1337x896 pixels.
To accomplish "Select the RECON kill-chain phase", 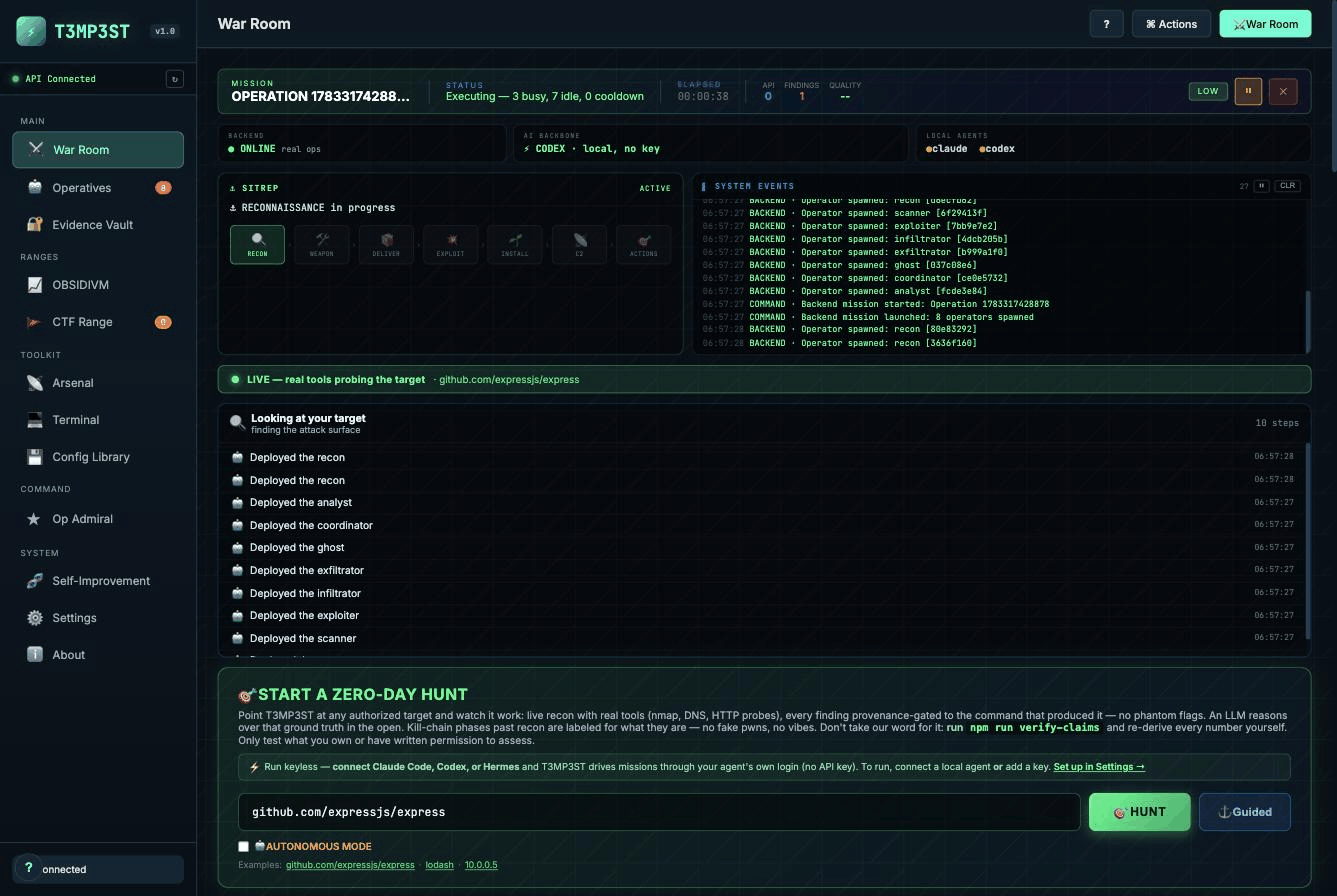I will (x=257, y=245).
